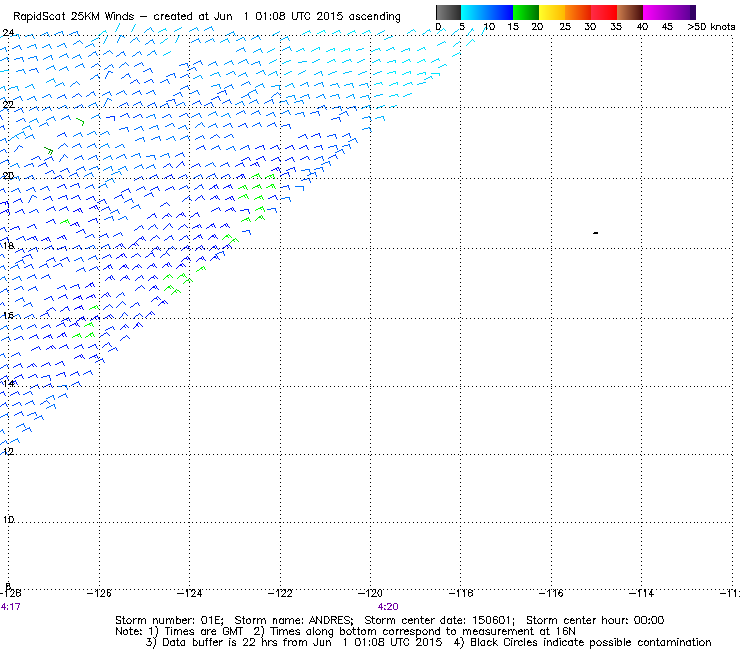Click the magenta 40-45 knots color segment

pos(656,12)
